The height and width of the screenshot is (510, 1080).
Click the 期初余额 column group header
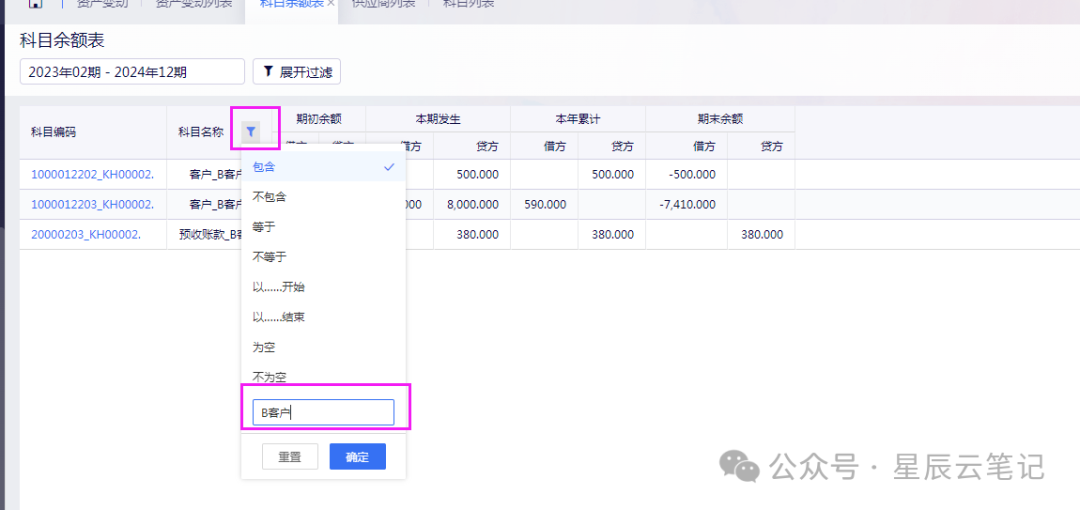pyautogui.click(x=319, y=119)
